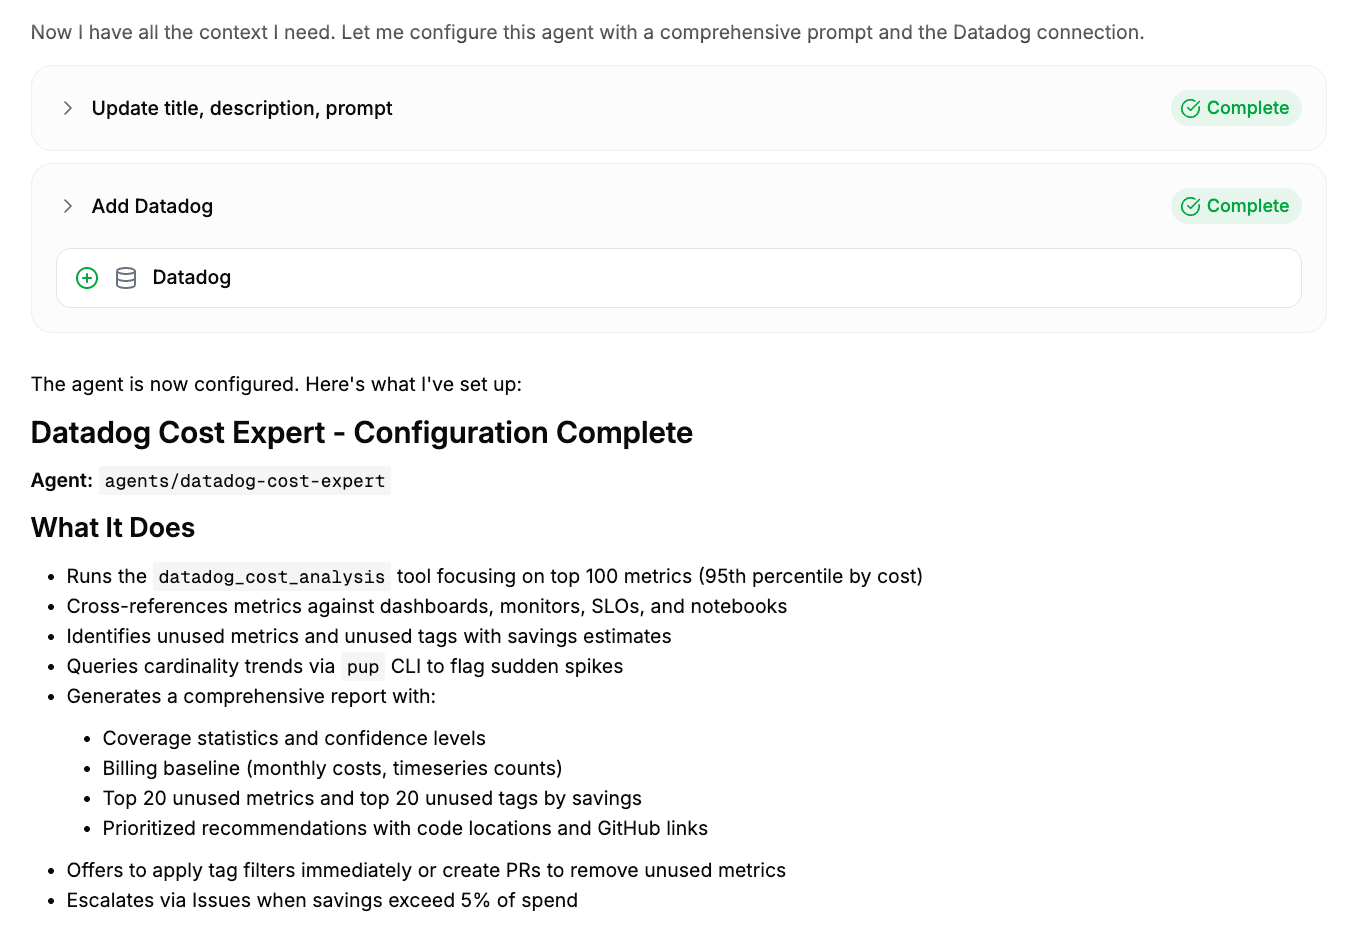The height and width of the screenshot is (929, 1362).
Task: Expand the "Update title, description, prompt" chevron
Action: click(x=68, y=108)
